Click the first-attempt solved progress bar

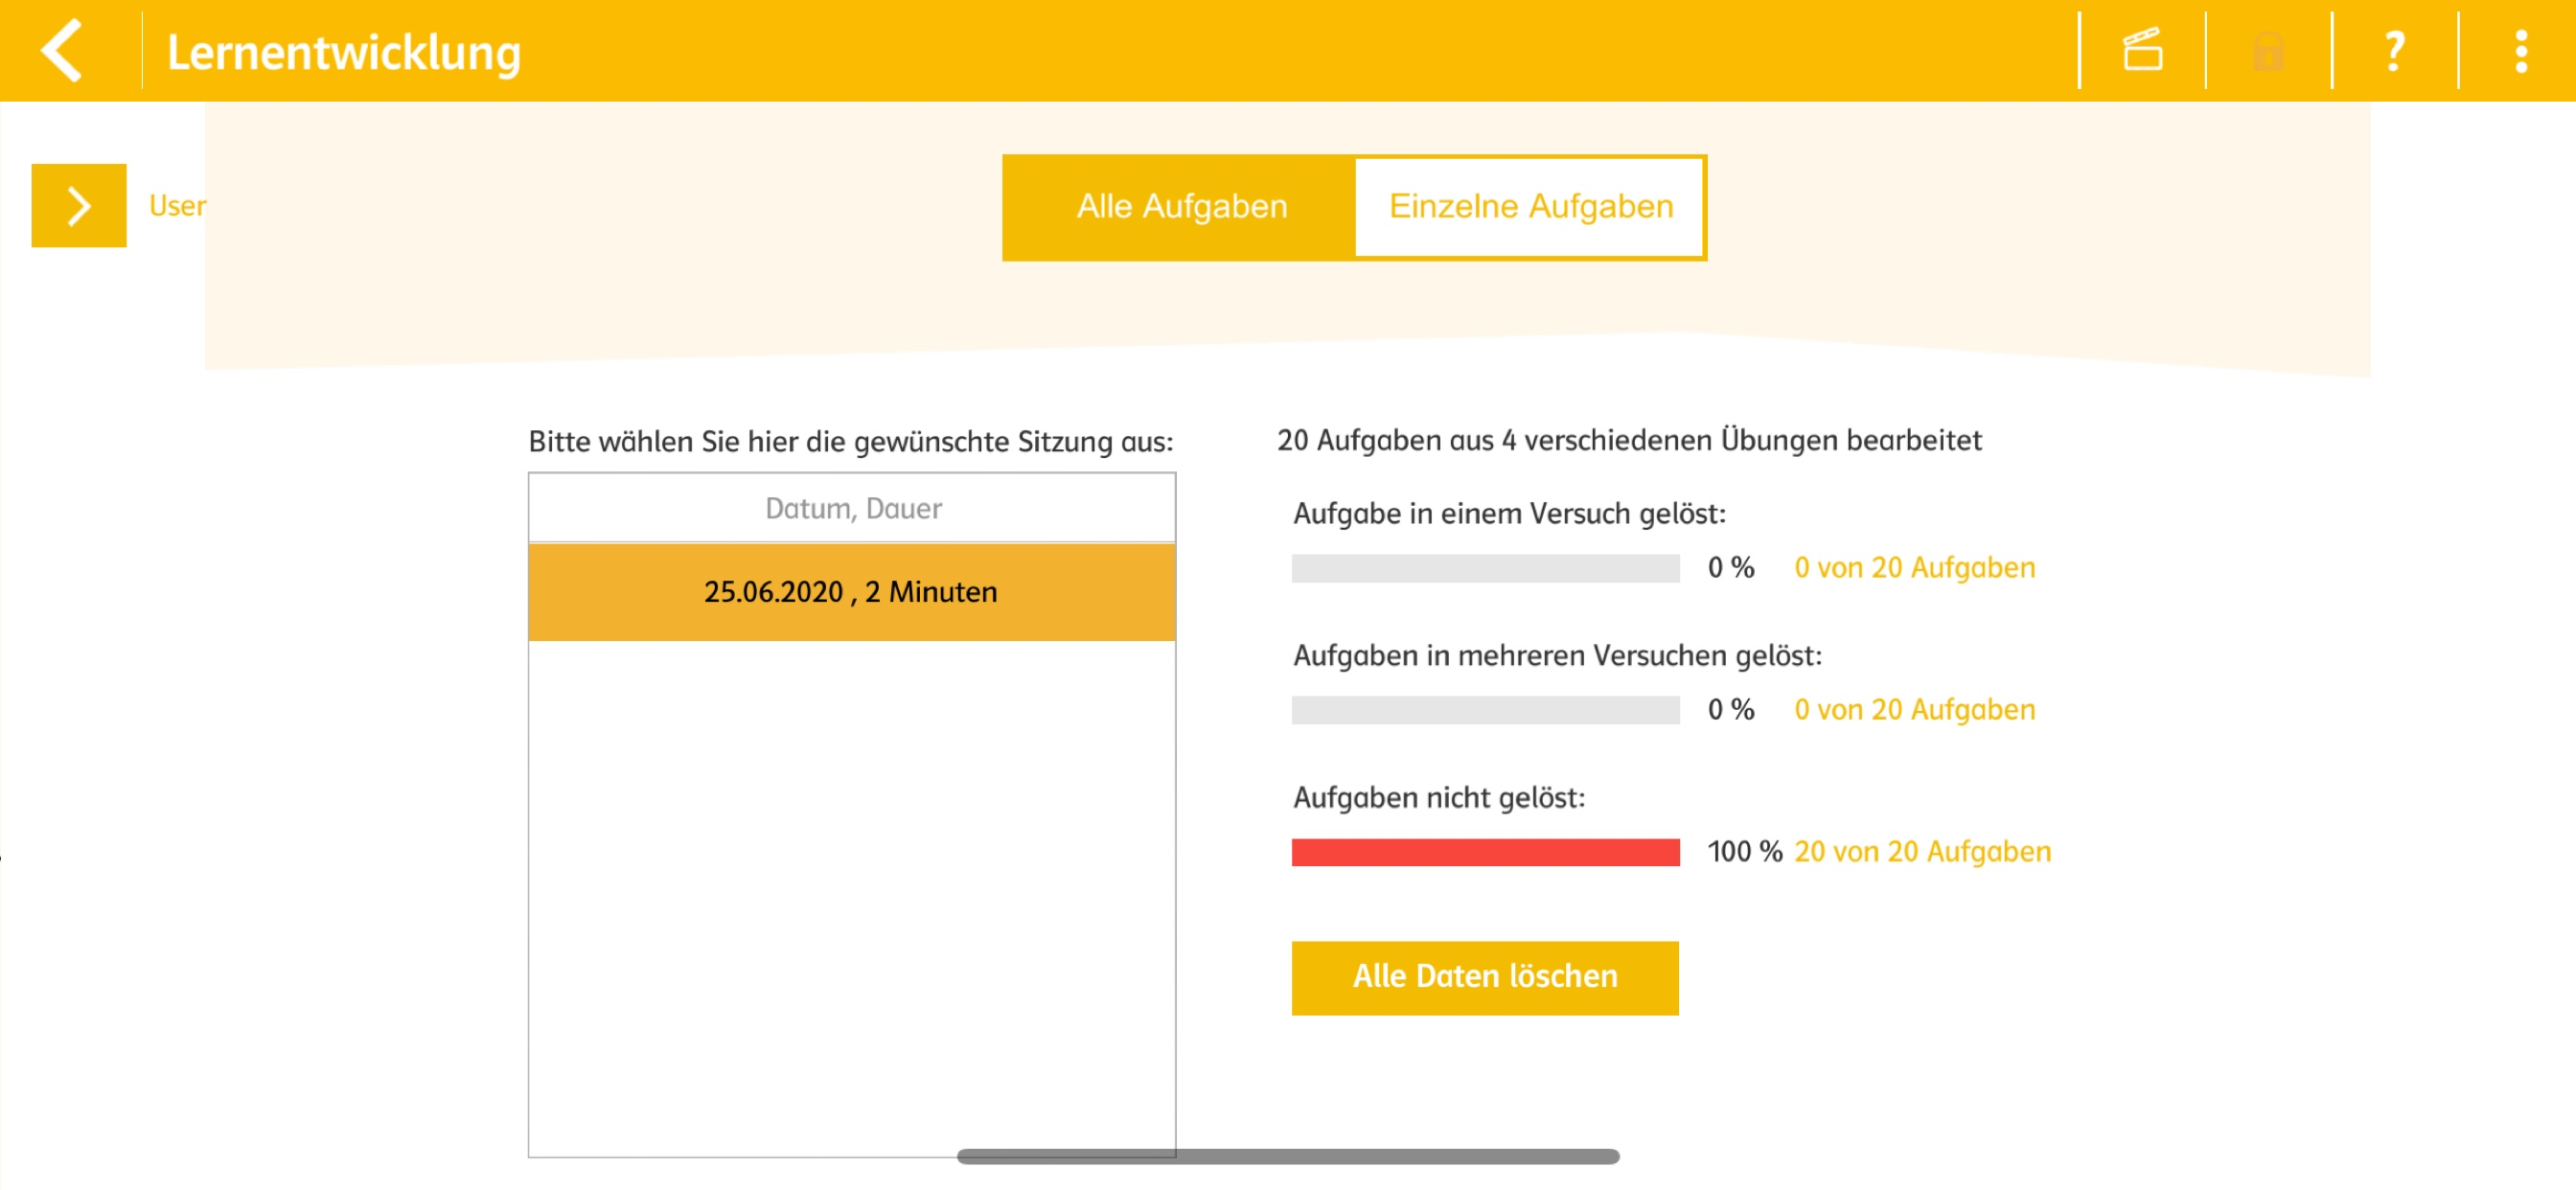click(x=1485, y=568)
